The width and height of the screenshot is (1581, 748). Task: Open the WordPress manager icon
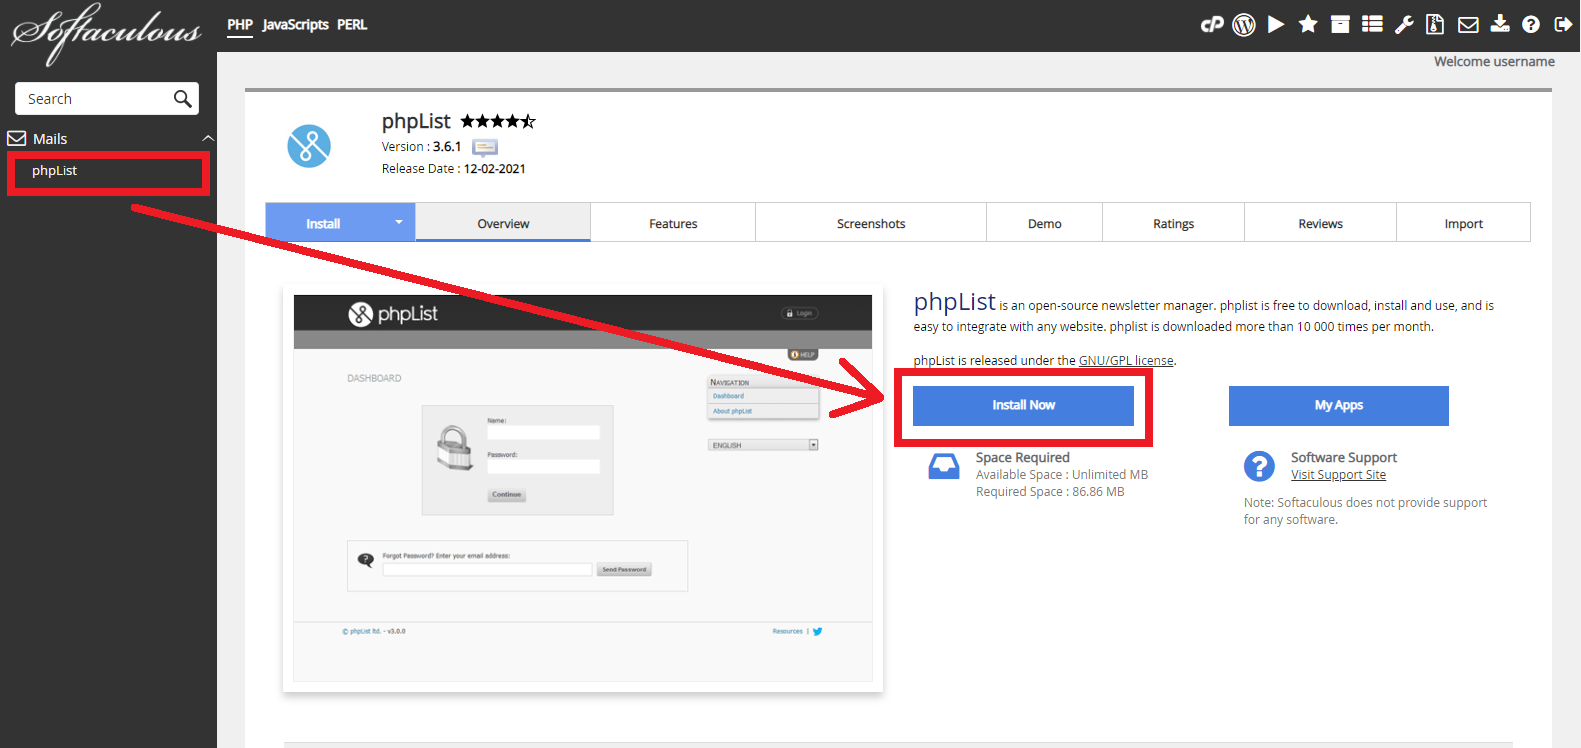1244,25
